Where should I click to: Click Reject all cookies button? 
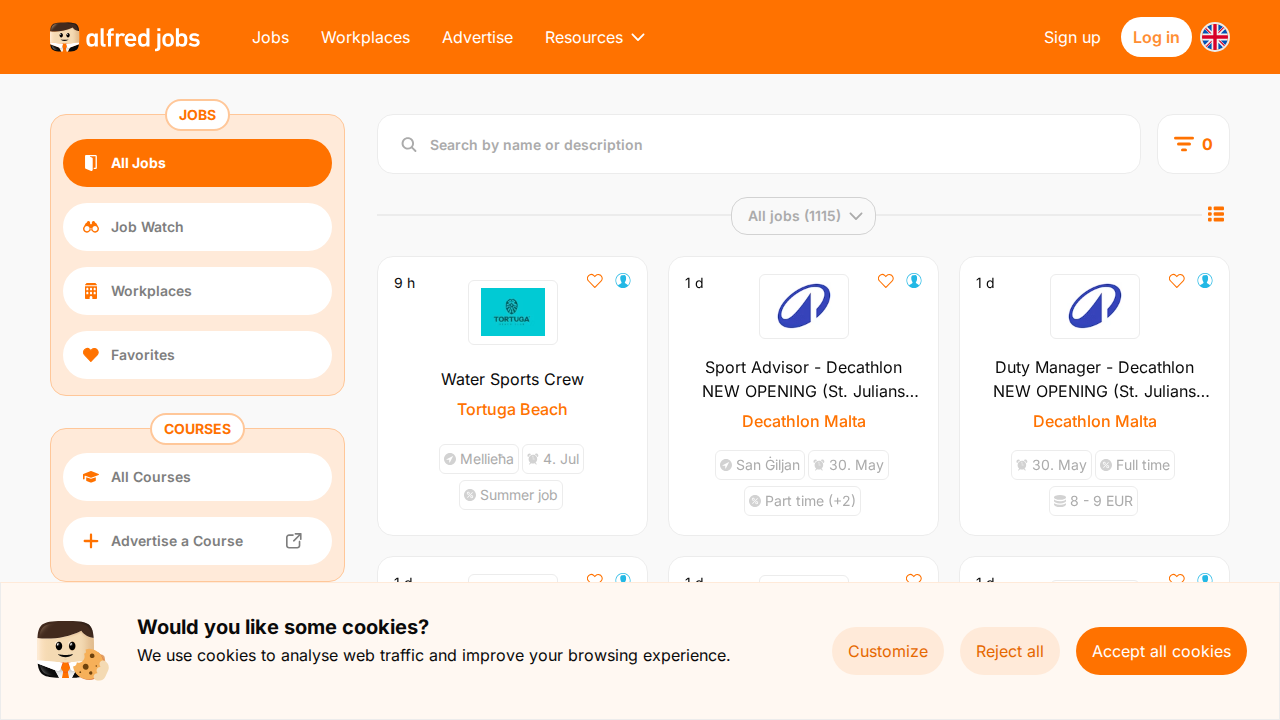[1010, 651]
